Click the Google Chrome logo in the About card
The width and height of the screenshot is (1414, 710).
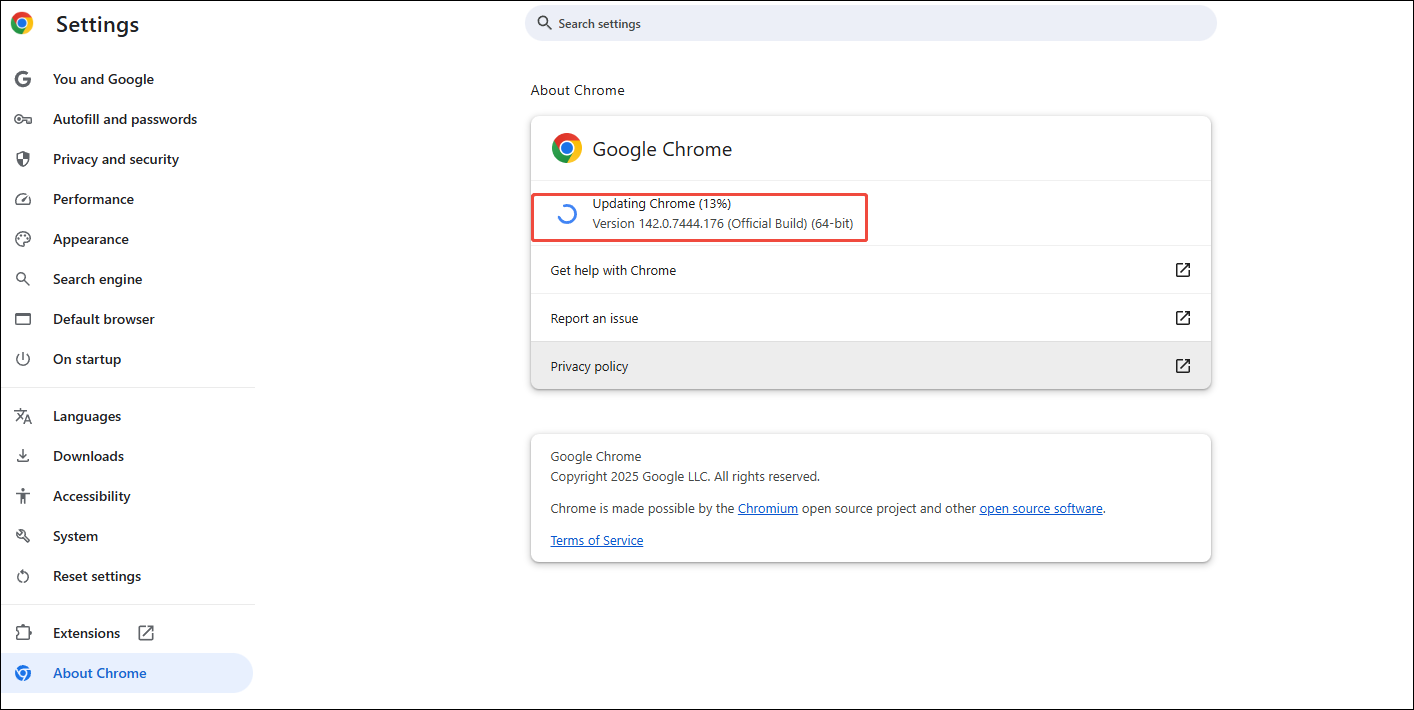567,147
